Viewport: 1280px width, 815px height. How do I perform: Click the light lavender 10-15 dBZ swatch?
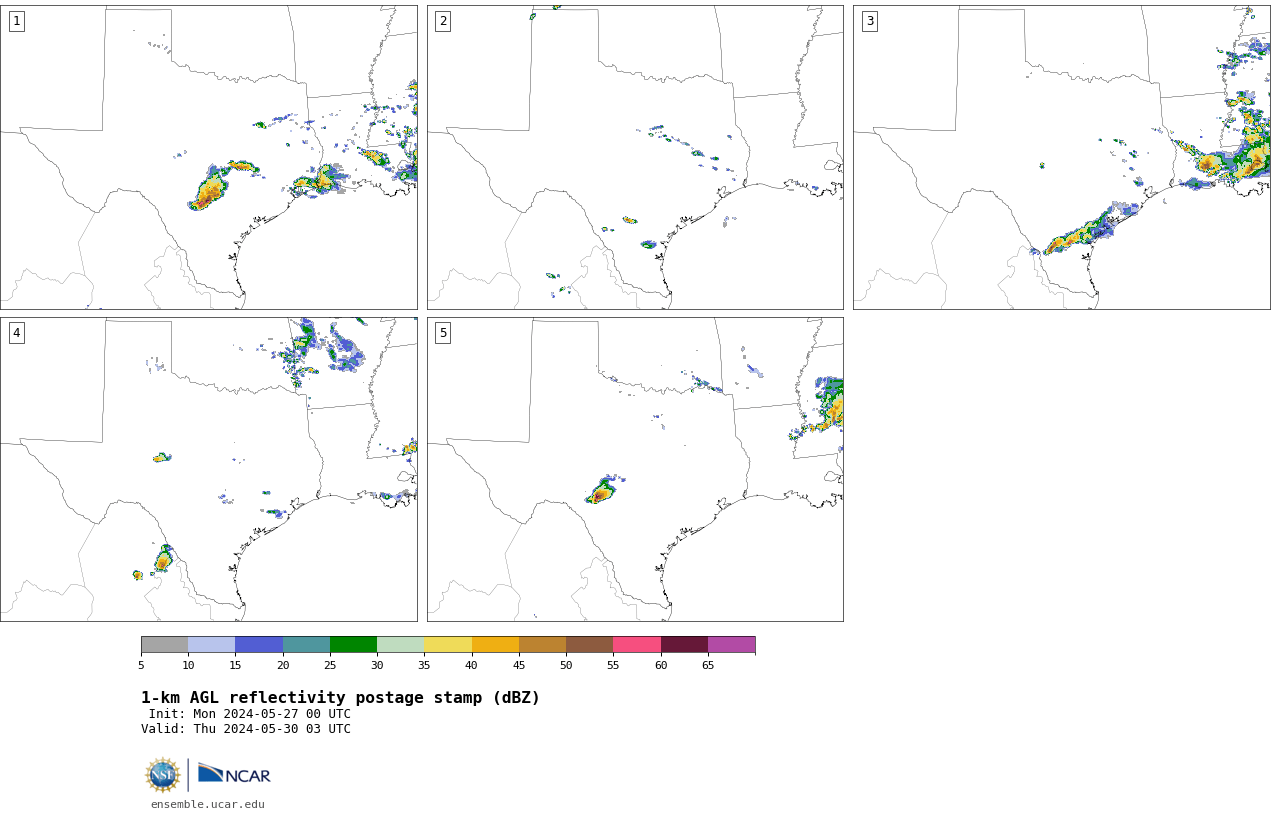point(211,644)
